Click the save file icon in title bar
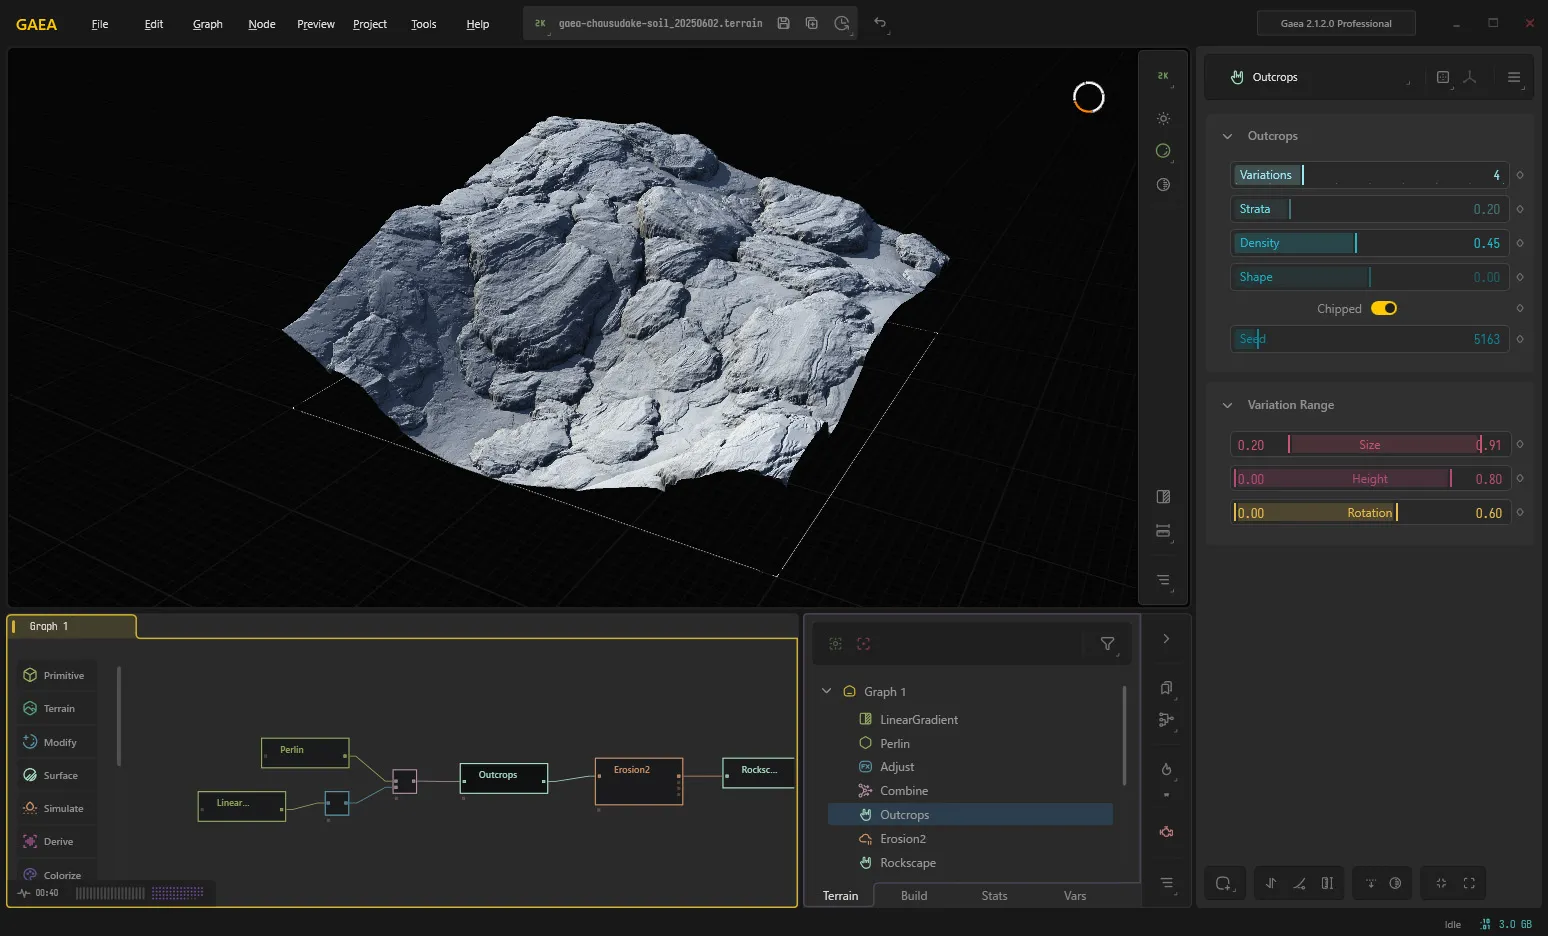 tap(783, 23)
